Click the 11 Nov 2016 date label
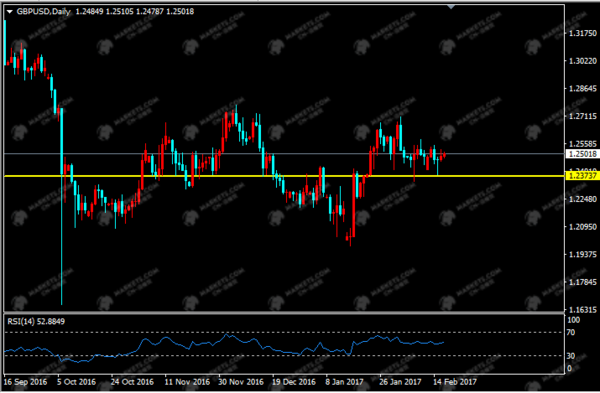Image resolution: width=600 pixels, height=393 pixels. pos(187,382)
